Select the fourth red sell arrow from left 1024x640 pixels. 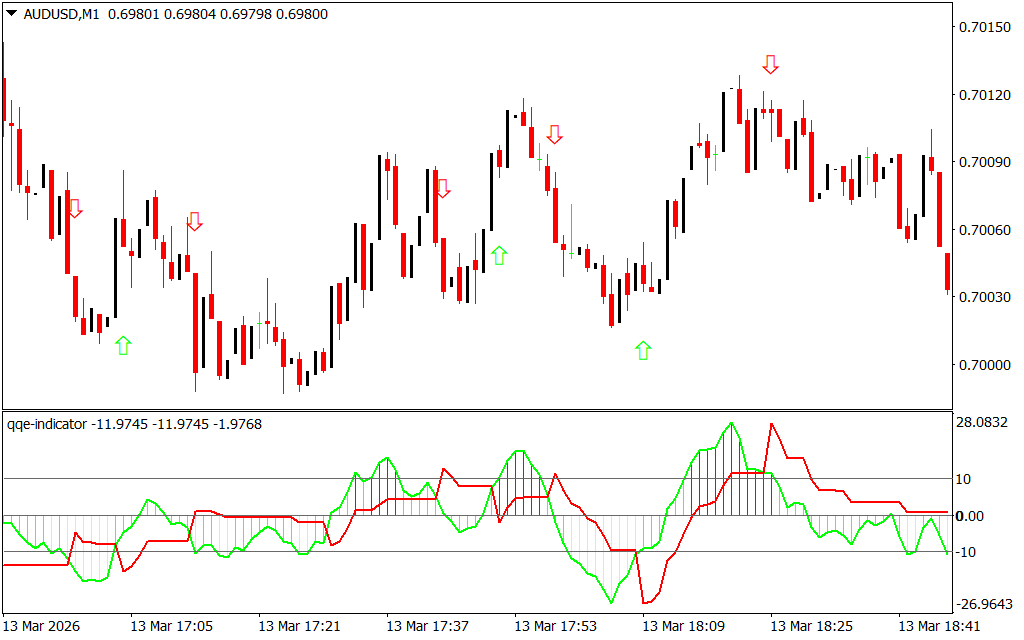click(x=554, y=134)
